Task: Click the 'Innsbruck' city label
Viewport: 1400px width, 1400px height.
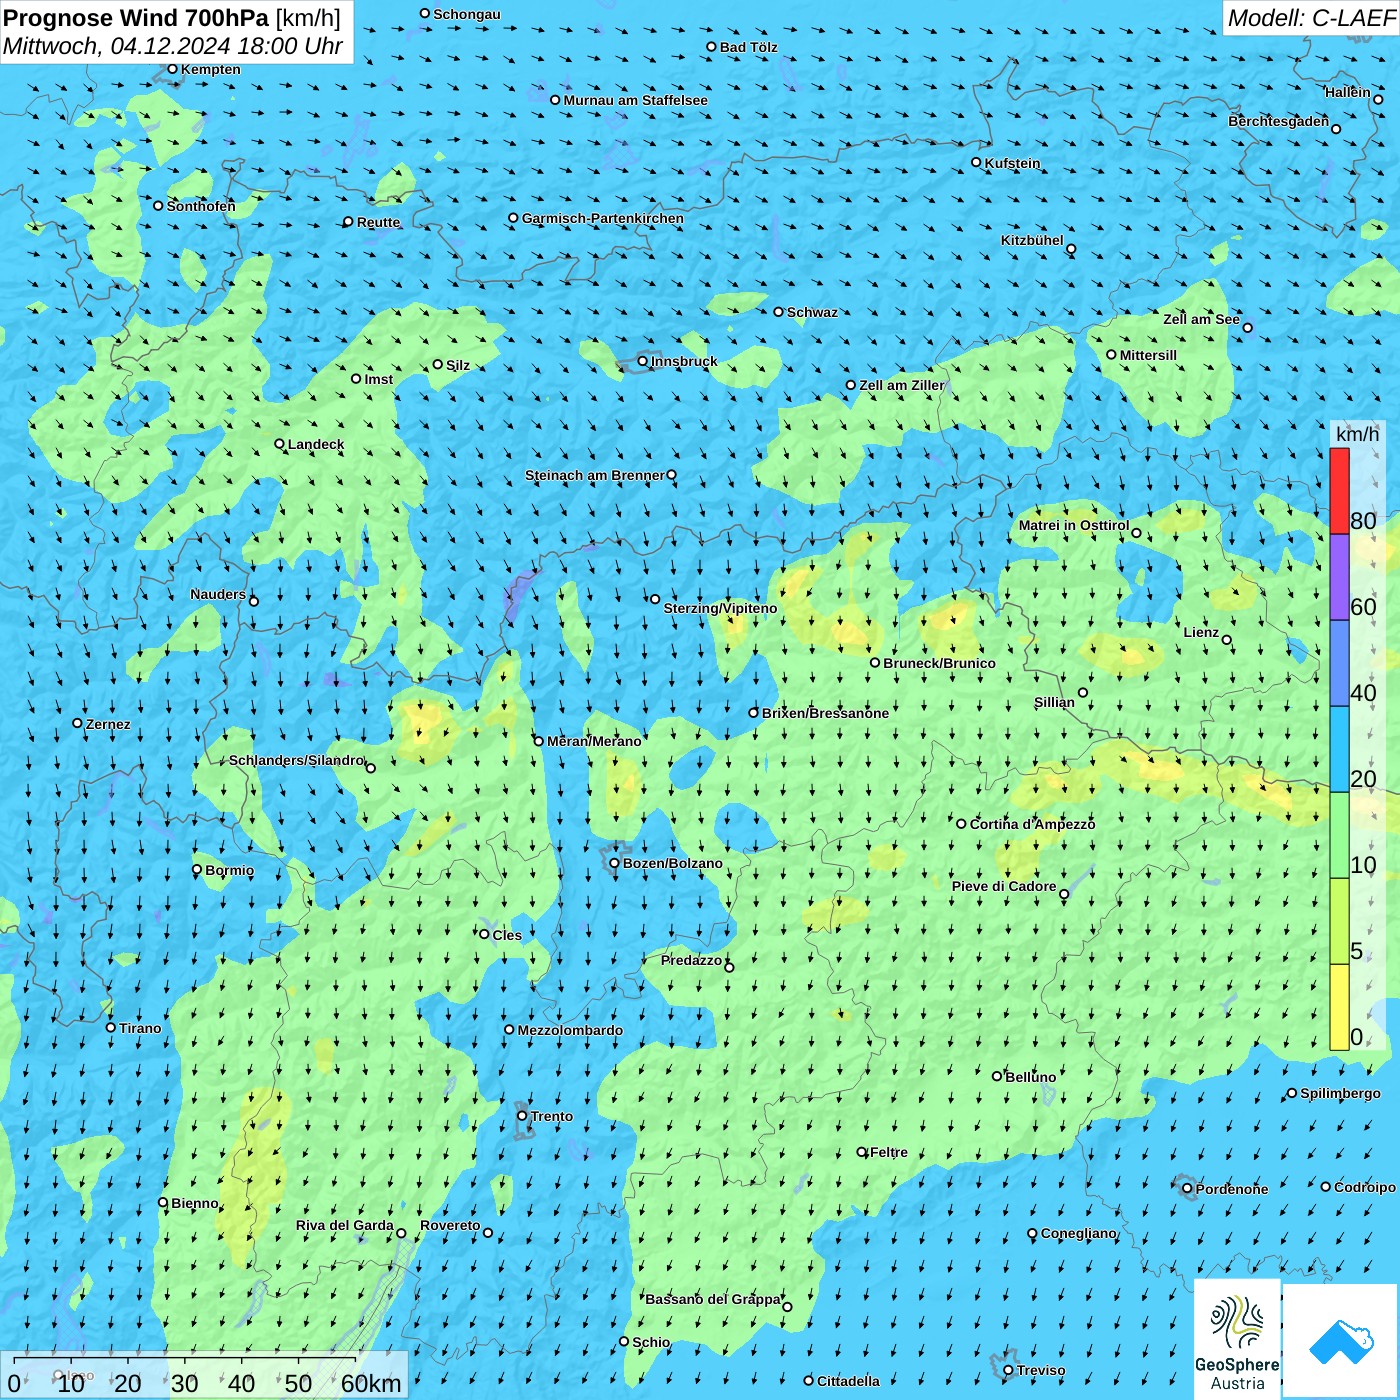Action: (684, 361)
